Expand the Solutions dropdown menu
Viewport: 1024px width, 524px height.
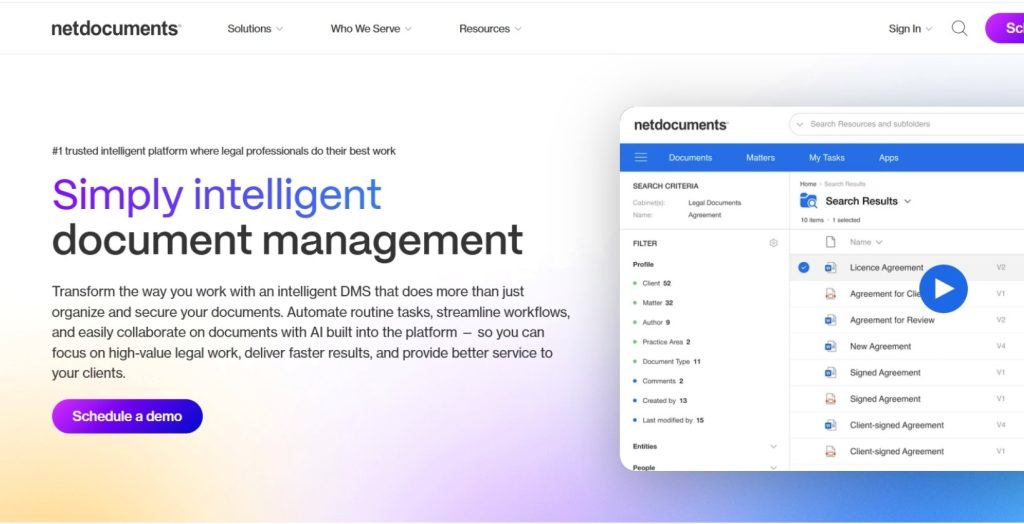click(x=255, y=29)
